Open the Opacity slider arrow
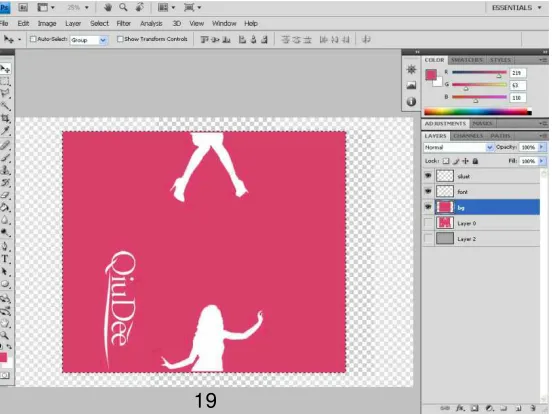Viewport: 552px width, 414px height. pos(541,147)
